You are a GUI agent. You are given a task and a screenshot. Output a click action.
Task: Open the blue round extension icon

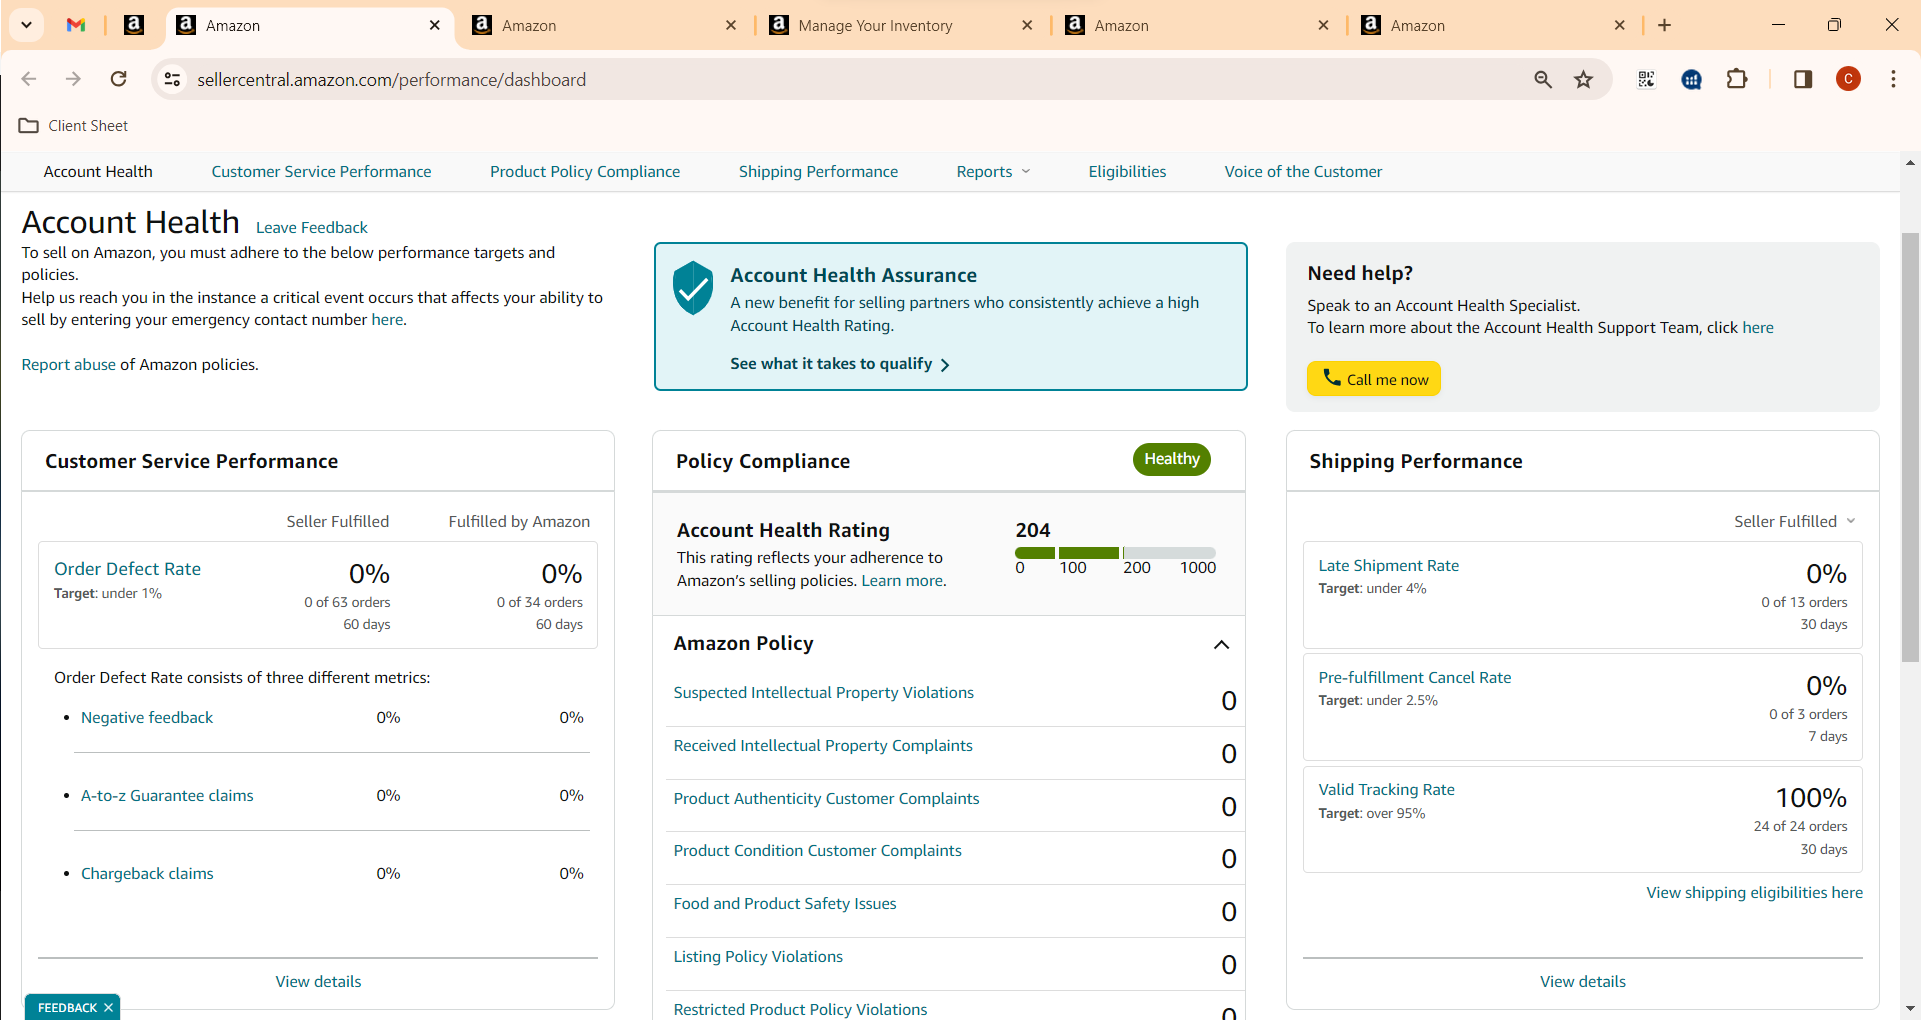pos(1692,79)
